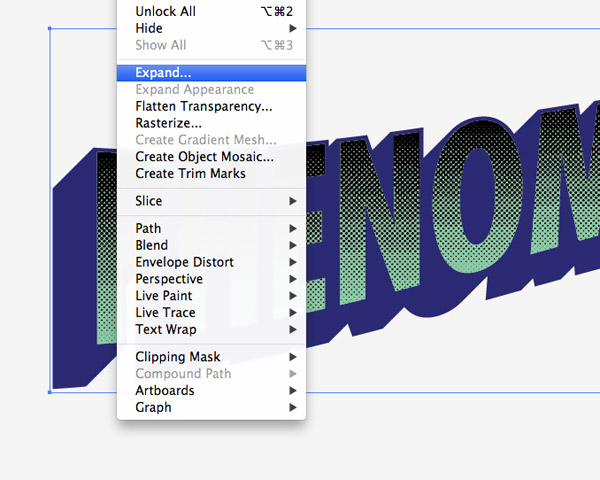The width and height of the screenshot is (600, 480).
Task: Click Flatten Transparency... option
Action: pos(211,106)
